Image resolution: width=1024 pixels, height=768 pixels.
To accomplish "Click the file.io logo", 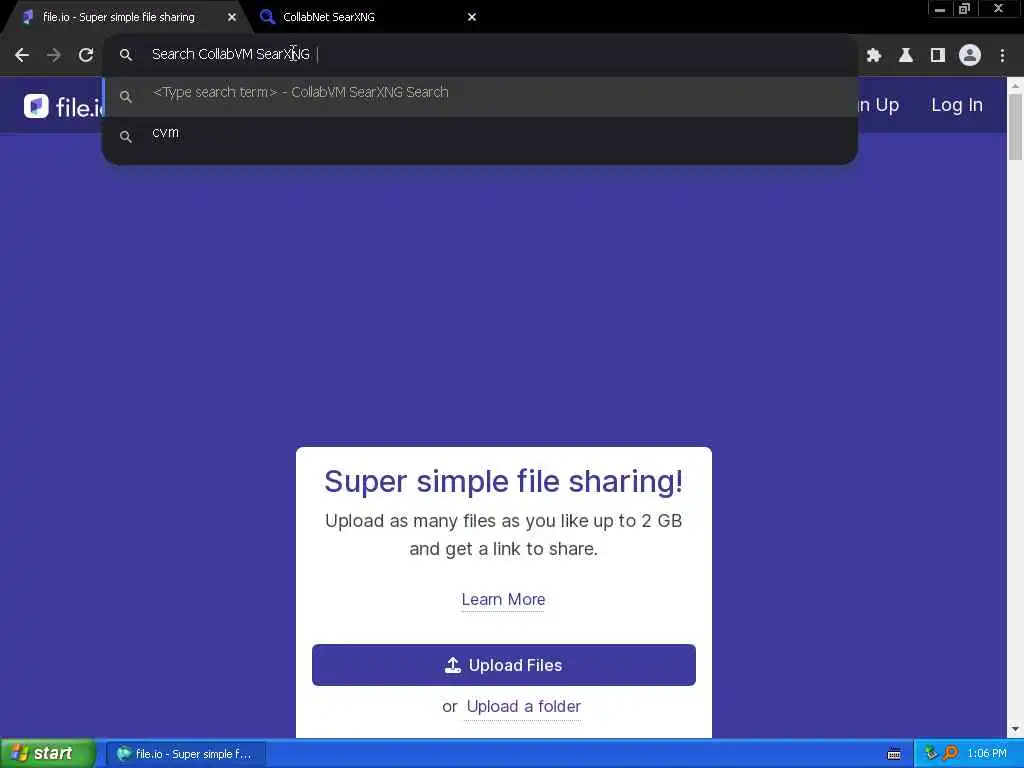I will tap(63, 106).
